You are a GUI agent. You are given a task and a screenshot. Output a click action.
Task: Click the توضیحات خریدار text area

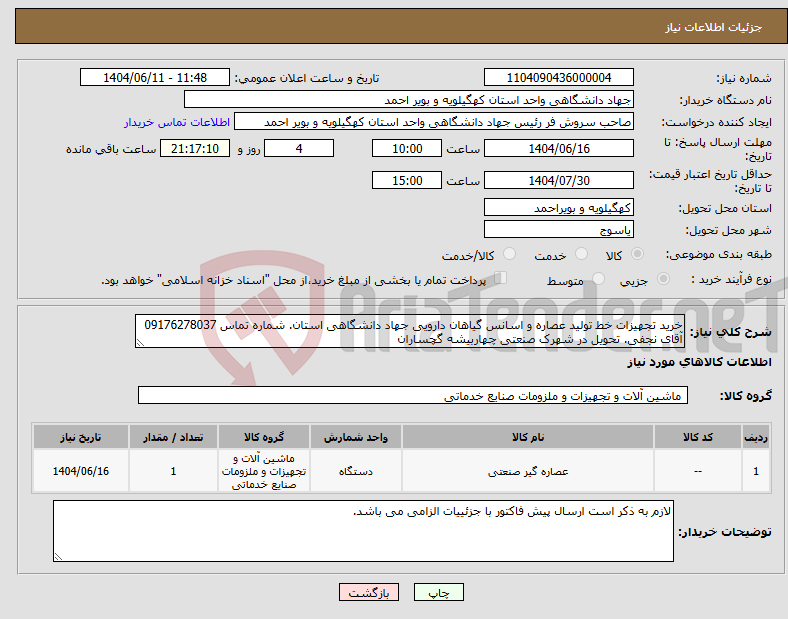click(x=363, y=531)
